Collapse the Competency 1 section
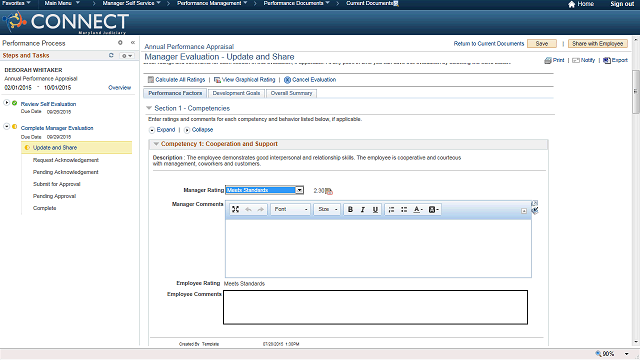This screenshot has width=640, height=360. coord(156,144)
